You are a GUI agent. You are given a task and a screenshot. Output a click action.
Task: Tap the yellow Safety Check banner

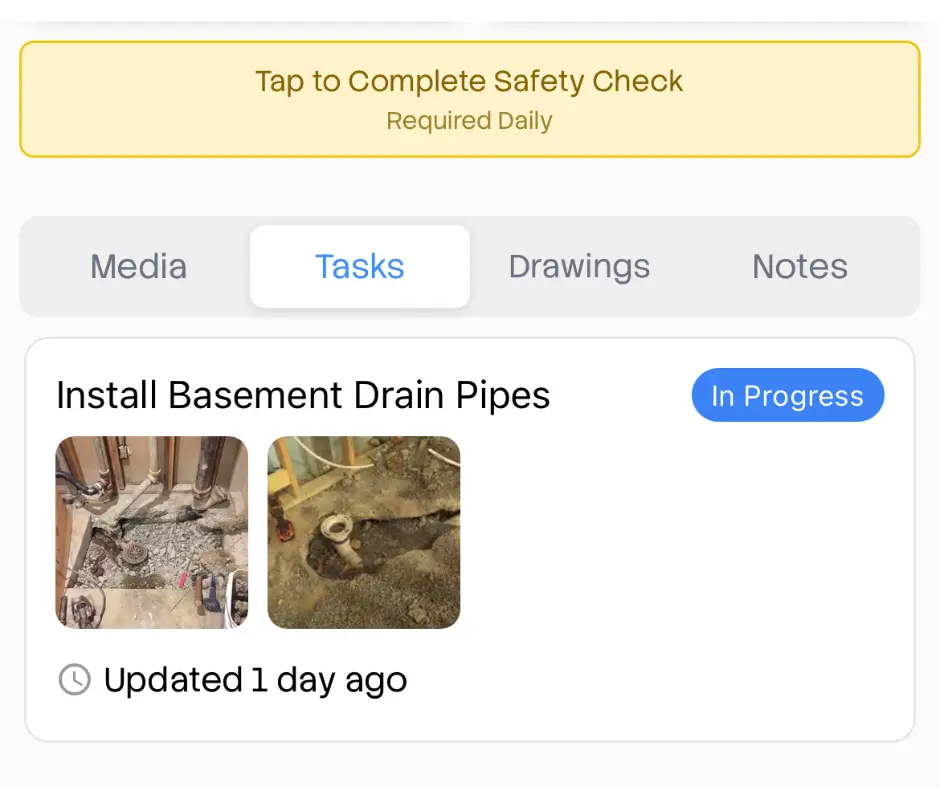click(x=470, y=97)
